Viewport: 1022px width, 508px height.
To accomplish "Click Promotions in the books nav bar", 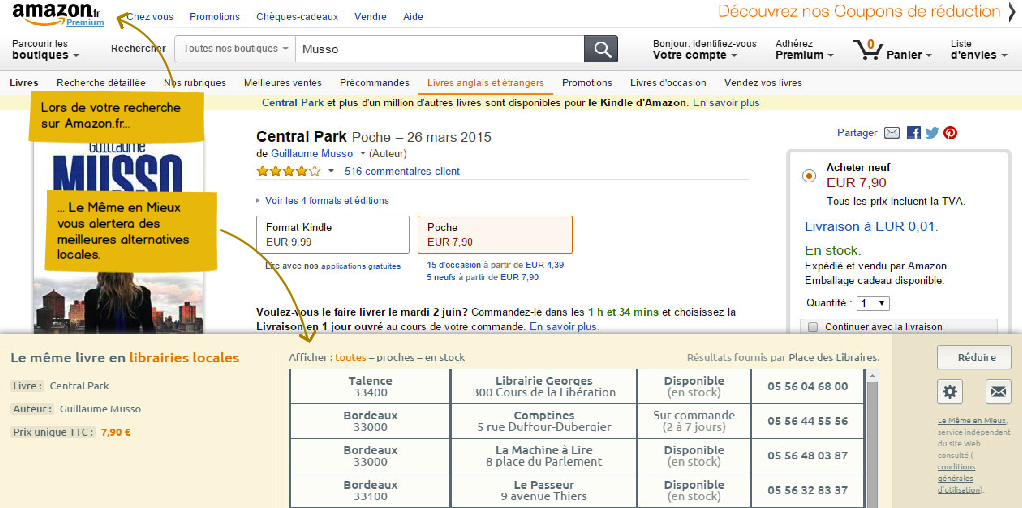I will coord(587,83).
